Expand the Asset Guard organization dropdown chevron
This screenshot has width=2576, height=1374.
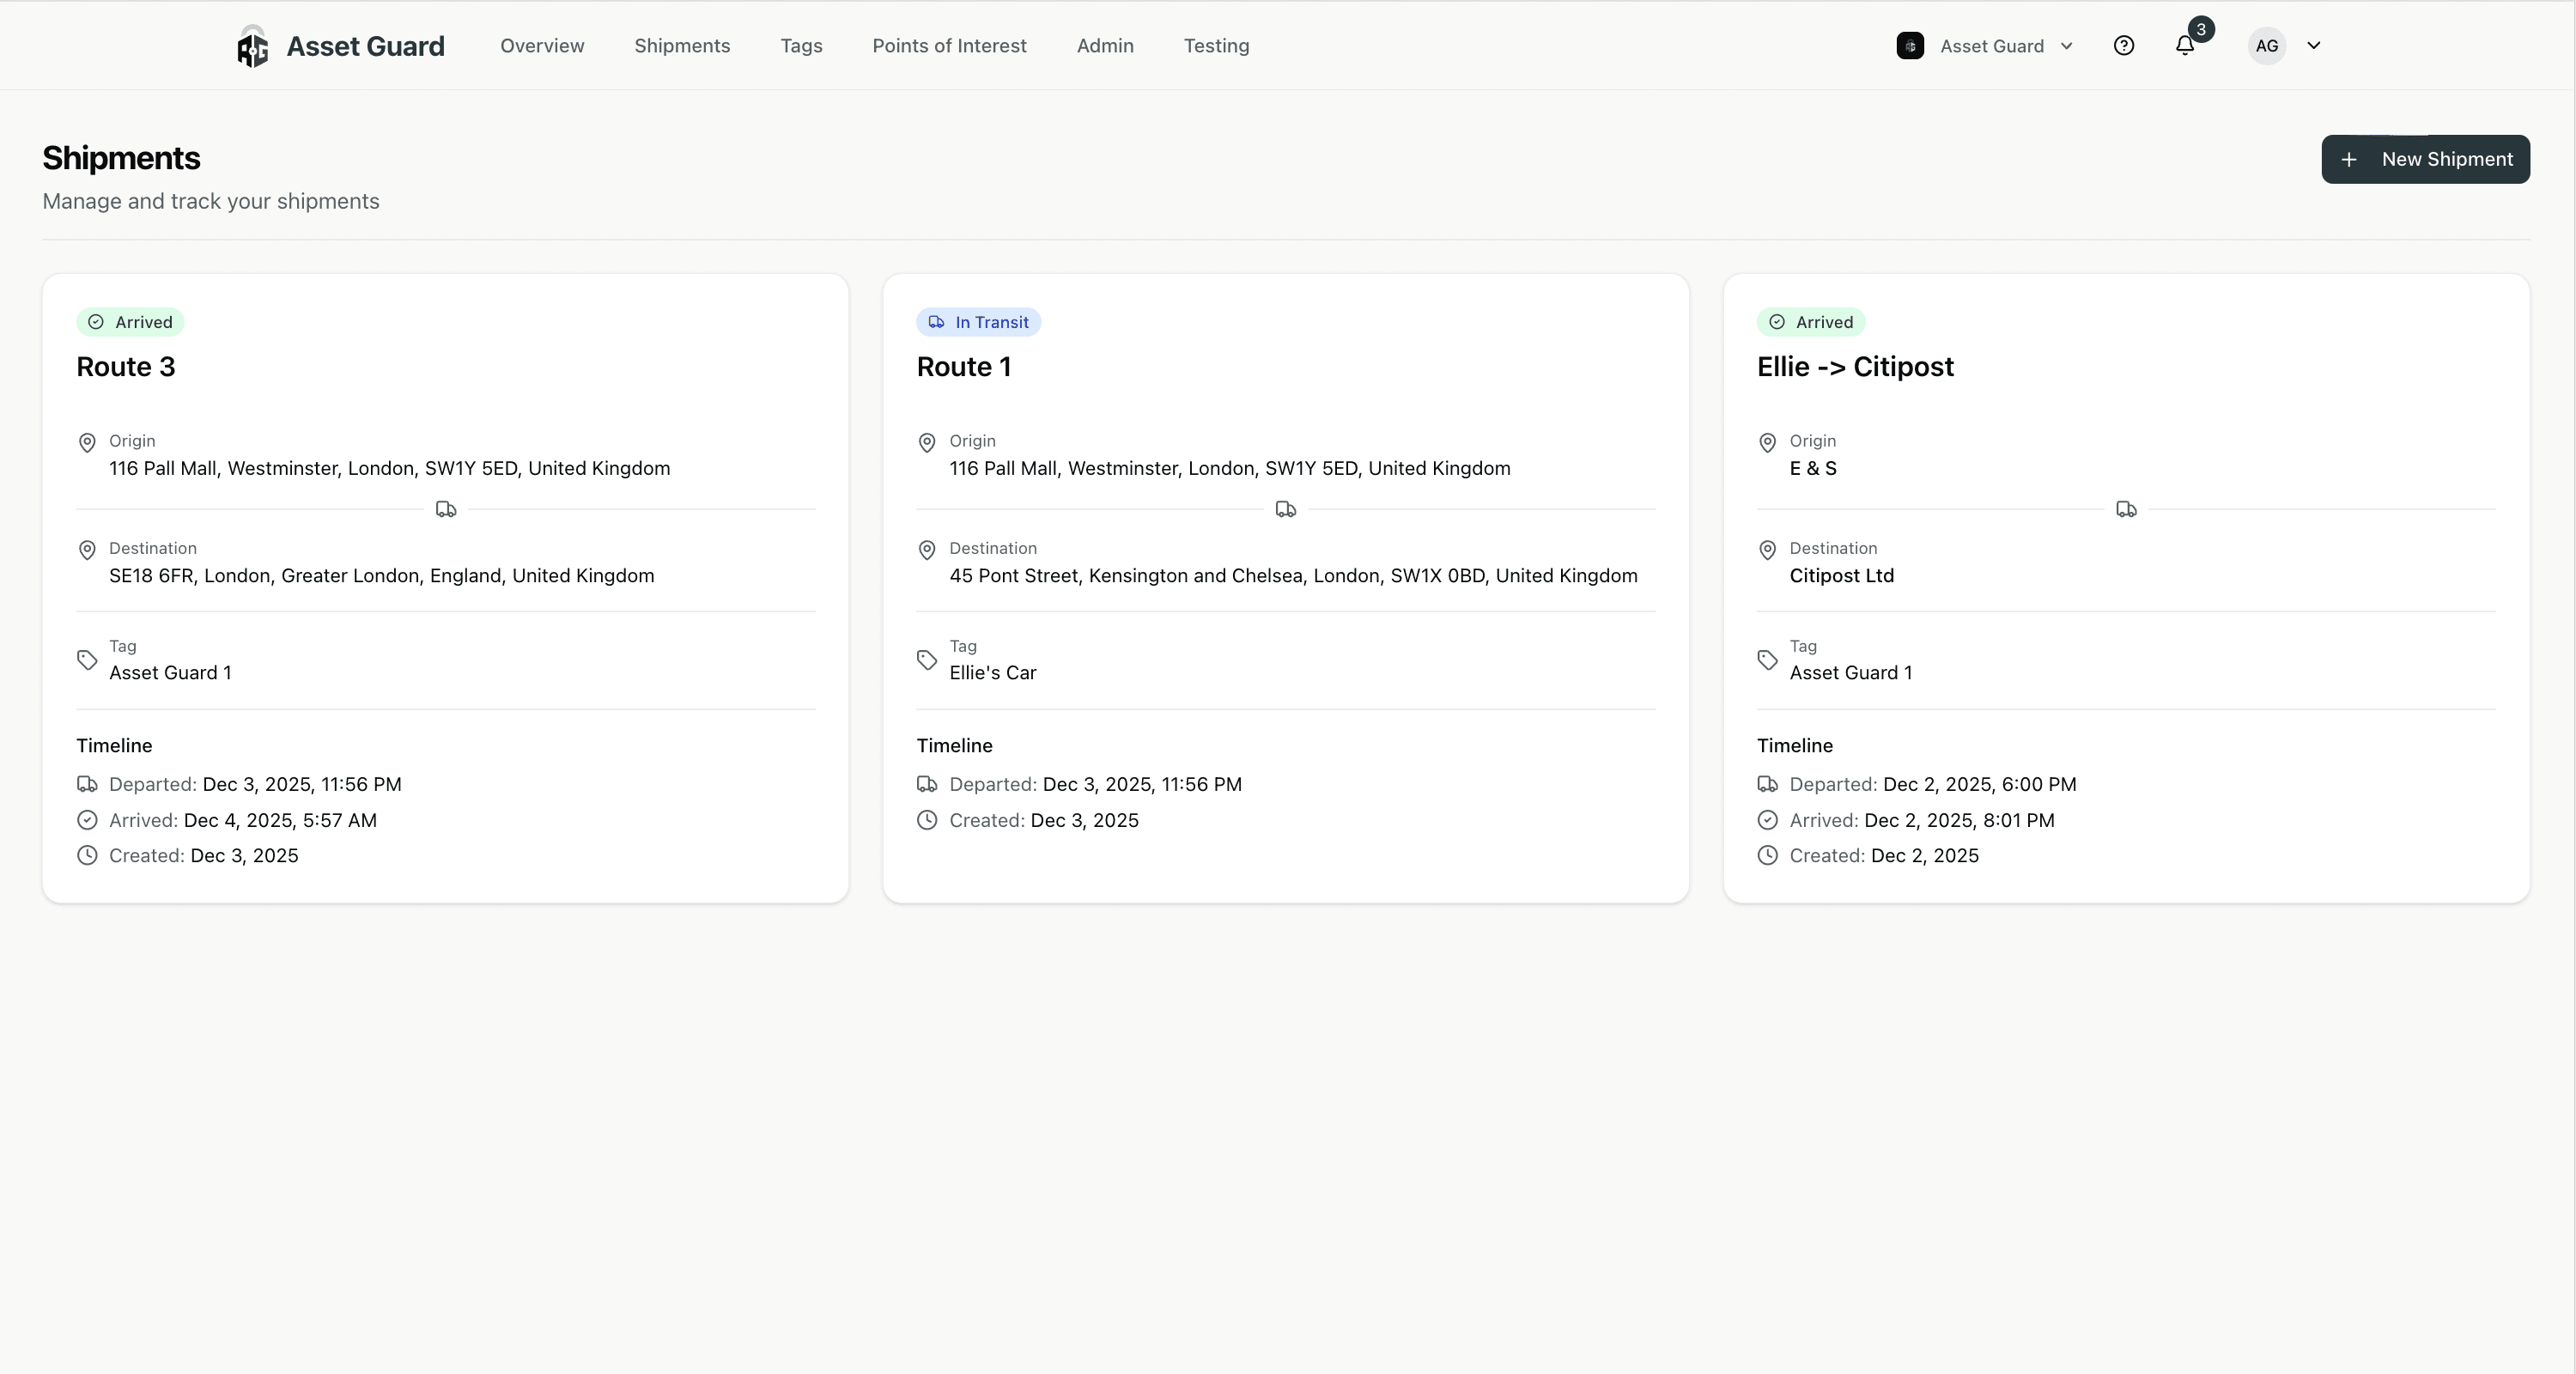pyautogui.click(x=2067, y=46)
